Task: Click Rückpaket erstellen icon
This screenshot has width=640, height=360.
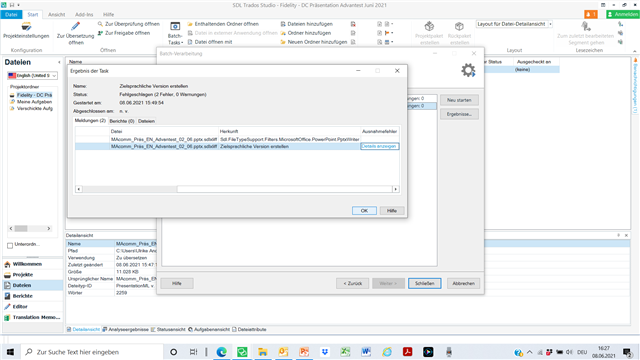Action: (x=459, y=27)
